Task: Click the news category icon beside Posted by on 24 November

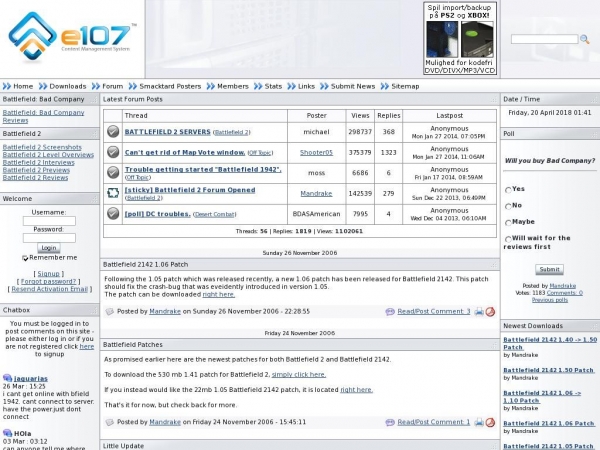Action: pyautogui.click(x=110, y=422)
